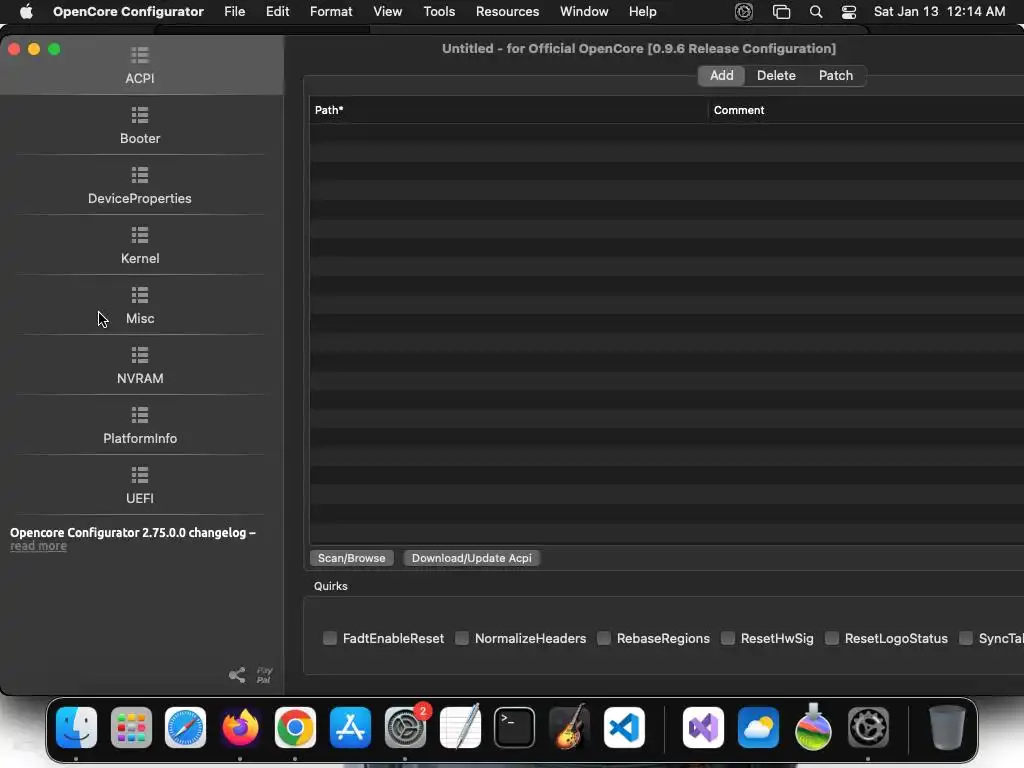Launch Google Chrome from the dock
Screen dimensions: 1024x768
[295, 727]
